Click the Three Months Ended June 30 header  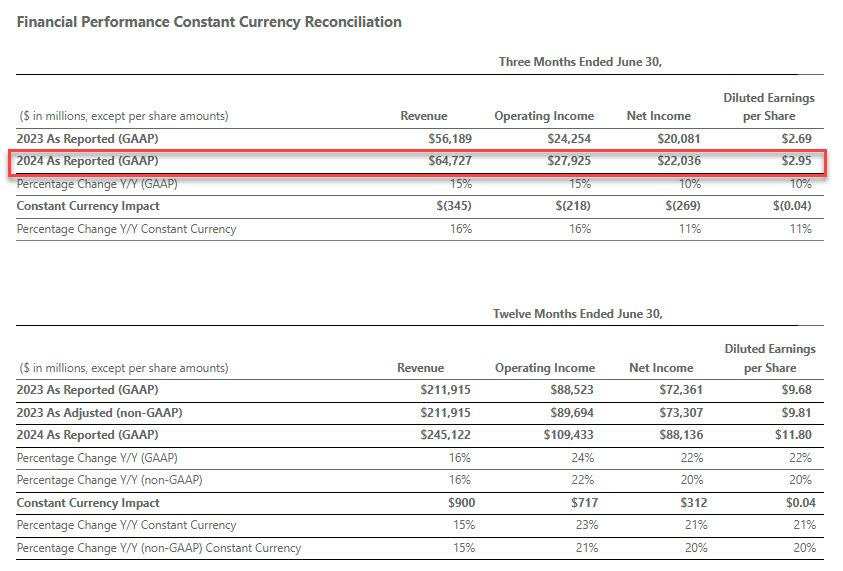pos(580,62)
